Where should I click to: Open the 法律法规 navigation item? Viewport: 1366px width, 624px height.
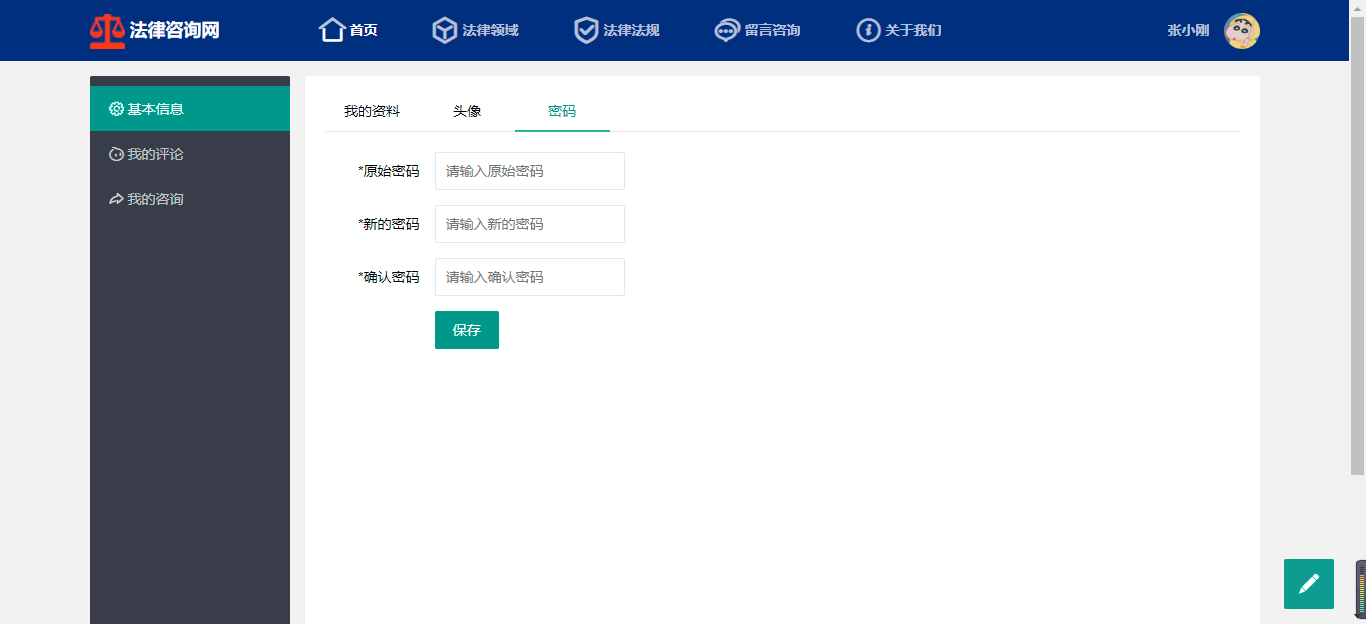617,30
